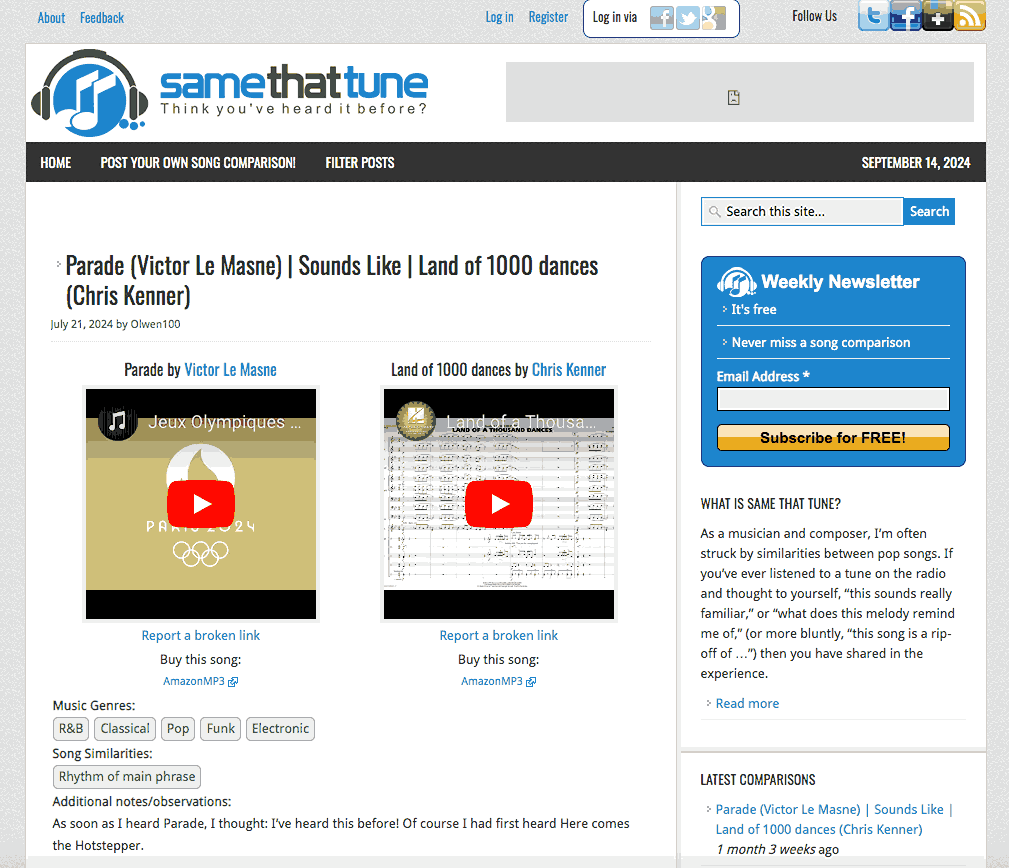Image resolution: width=1009 pixels, height=868 pixels.
Task: Click the Email Address input field
Action: click(833, 399)
